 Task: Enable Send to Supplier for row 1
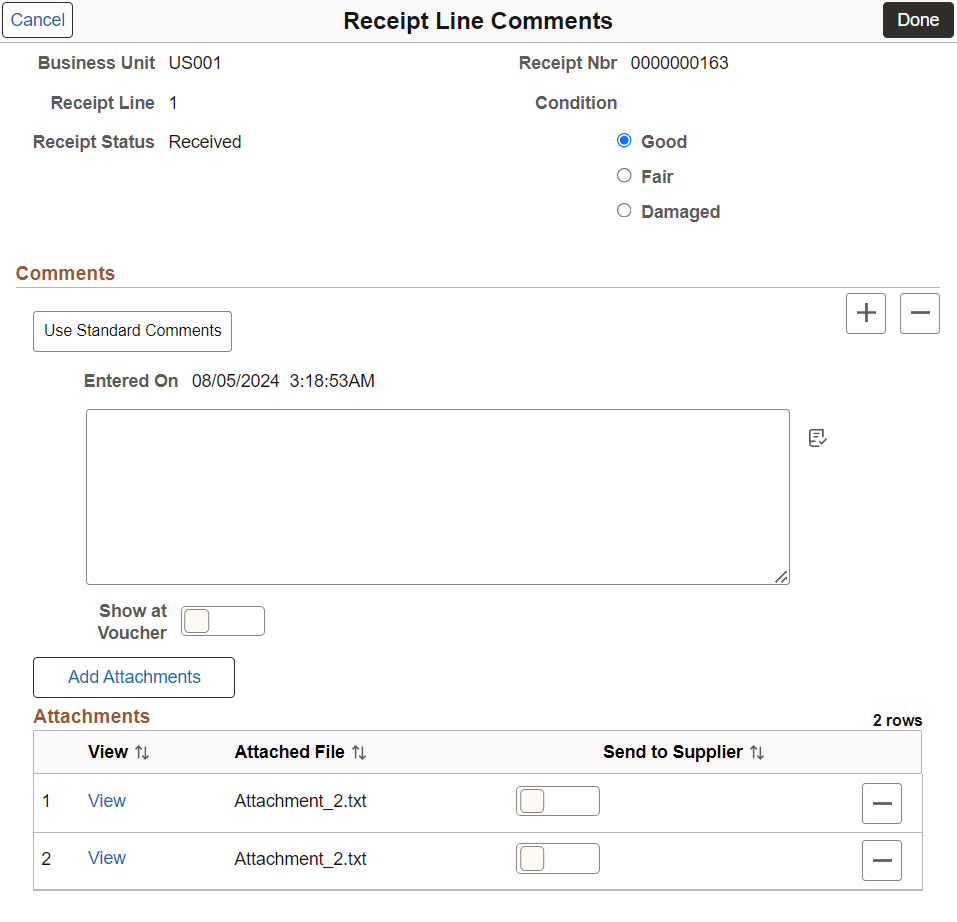[558, 801]
